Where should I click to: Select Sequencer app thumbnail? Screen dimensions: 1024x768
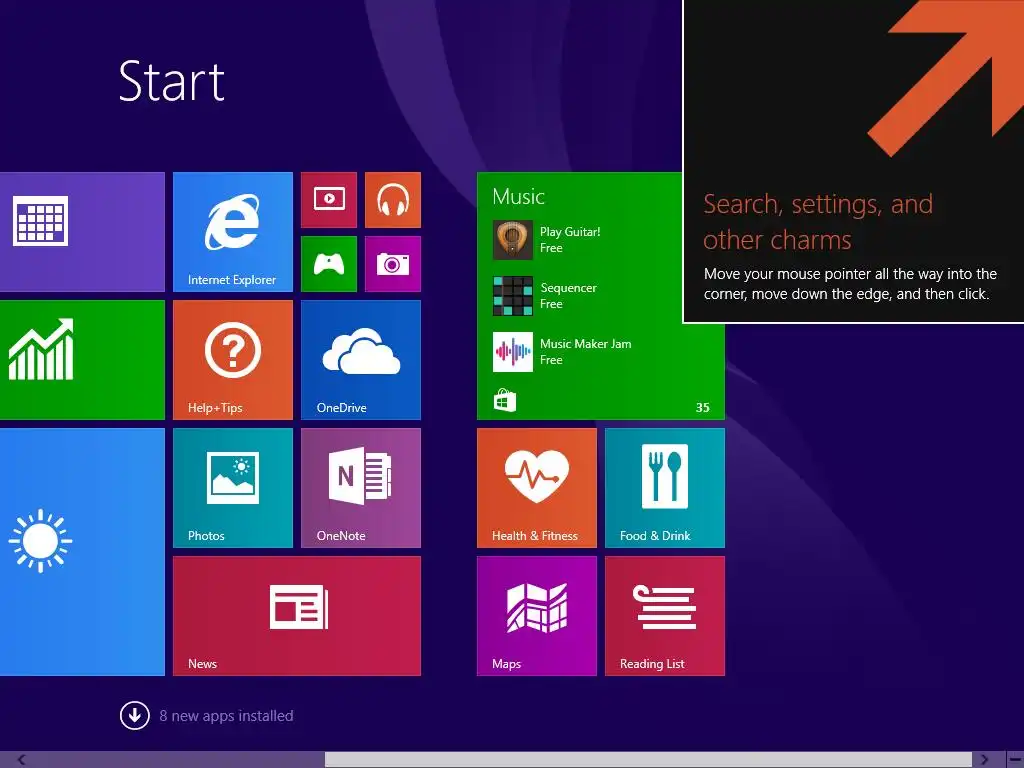(513, 296)
